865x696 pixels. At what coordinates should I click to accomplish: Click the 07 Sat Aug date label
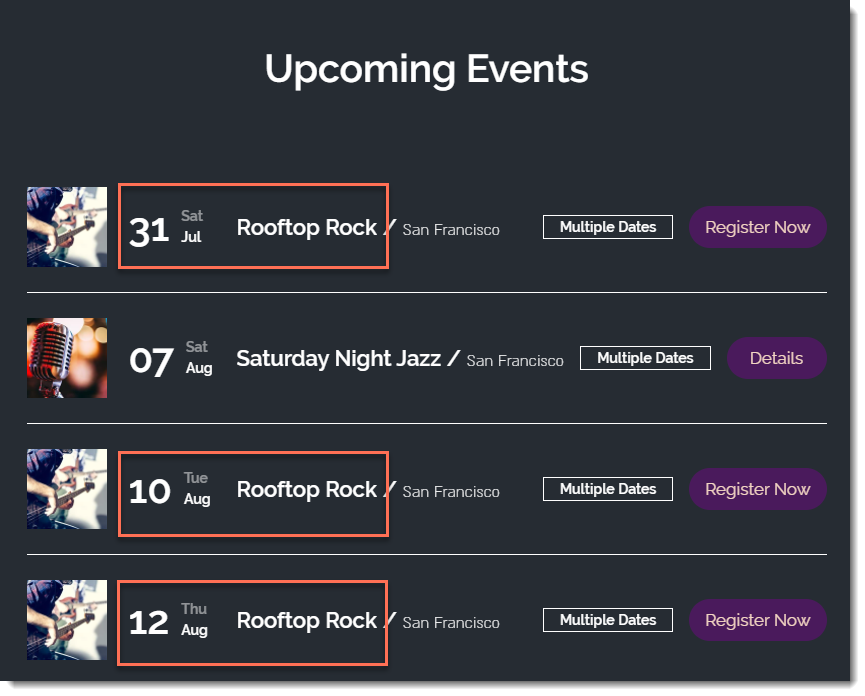tap(170, 358)
